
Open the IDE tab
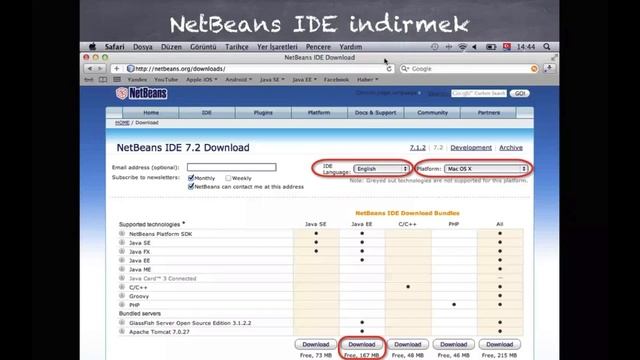[207, 113]
